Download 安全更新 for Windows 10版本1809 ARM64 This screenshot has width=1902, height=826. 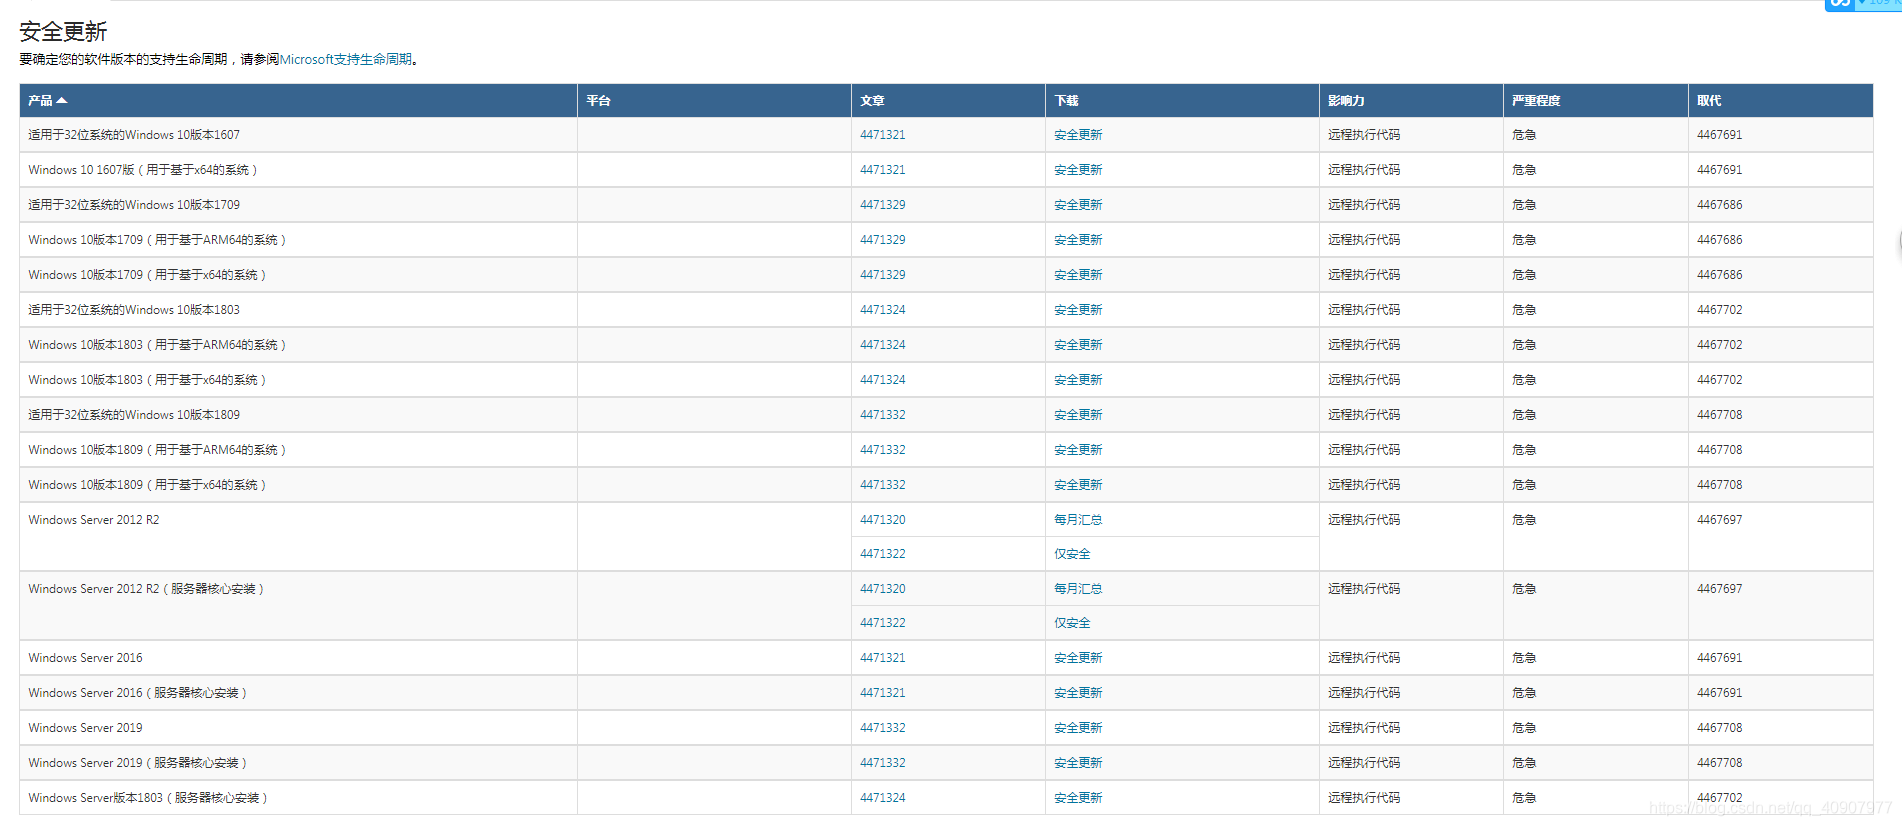pyautogui.click(x=1078, y=450)
